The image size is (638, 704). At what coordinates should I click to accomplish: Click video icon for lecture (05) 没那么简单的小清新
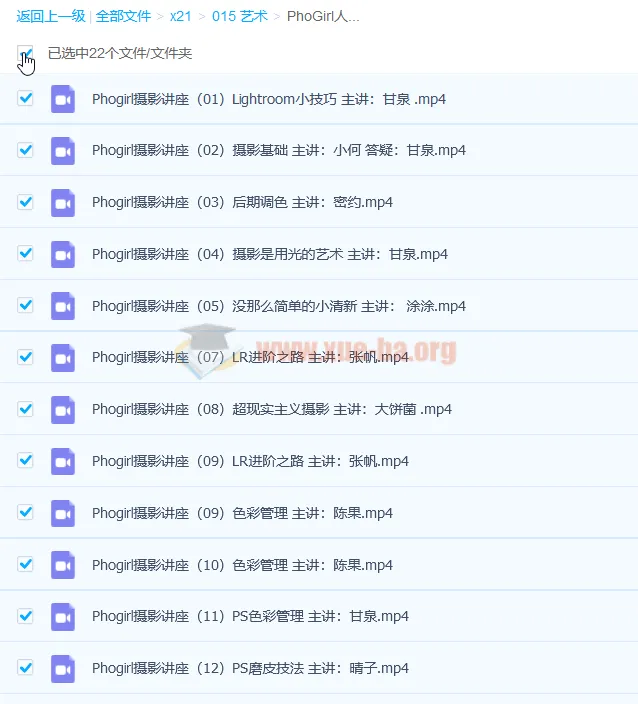pyautogui.click(x=63, y=306)
